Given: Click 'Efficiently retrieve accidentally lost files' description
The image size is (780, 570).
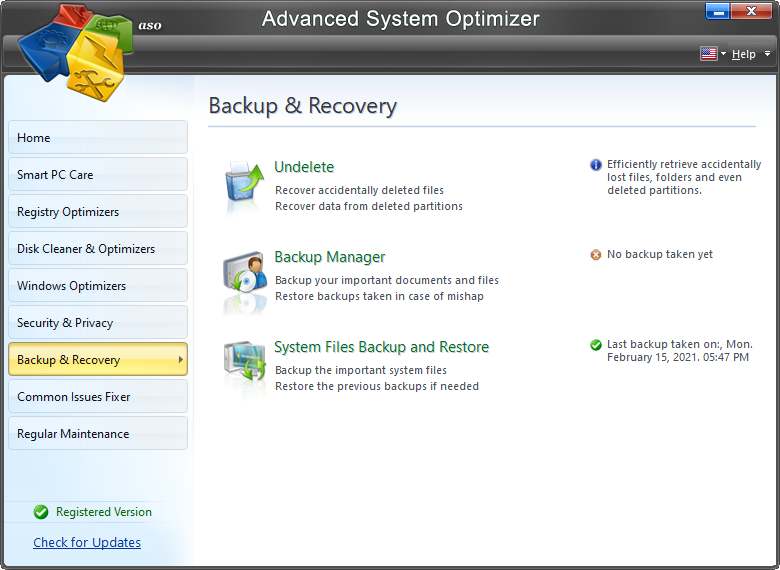Looking at the screenshot, I should (x=684, y=177).
